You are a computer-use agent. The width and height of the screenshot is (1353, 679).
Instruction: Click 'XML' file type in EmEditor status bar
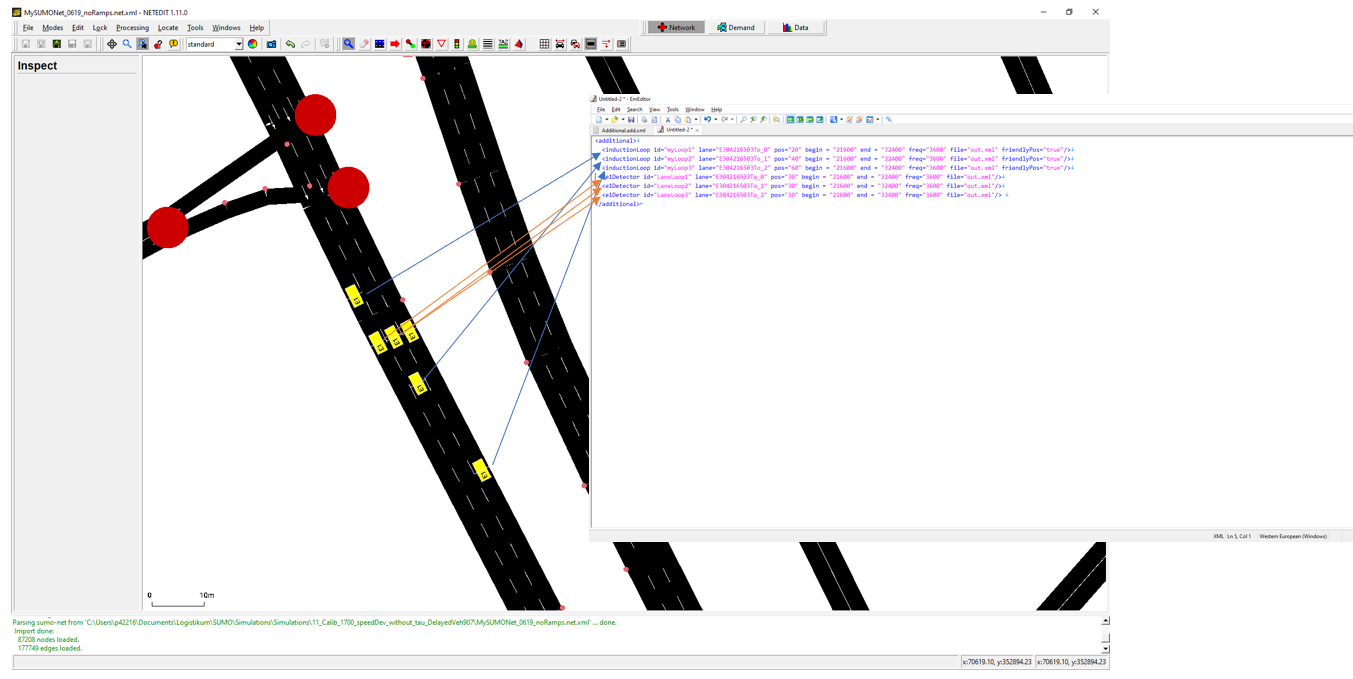tap(1218, 536)
